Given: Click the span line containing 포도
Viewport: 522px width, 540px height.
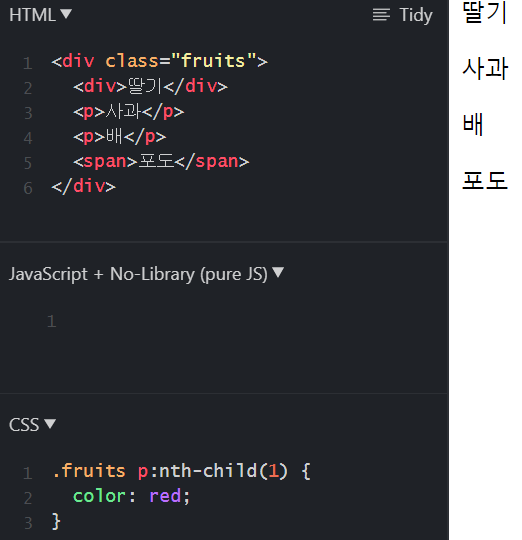Looking at the screenshot, I should pos(161,162).
